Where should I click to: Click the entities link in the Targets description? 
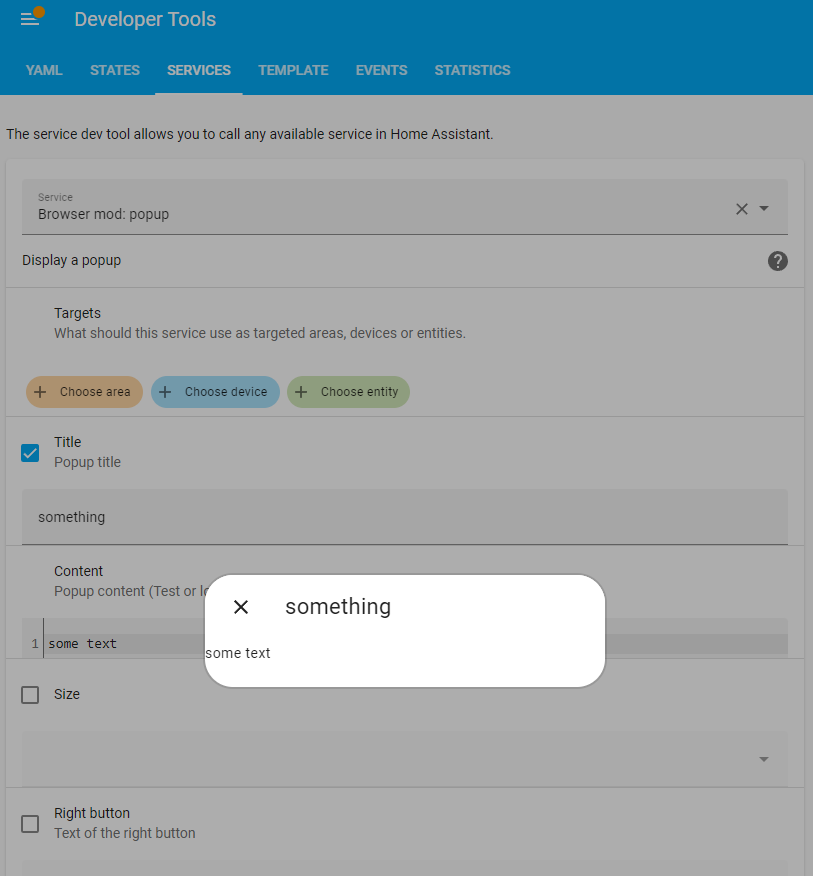click(x=441, y=333)
